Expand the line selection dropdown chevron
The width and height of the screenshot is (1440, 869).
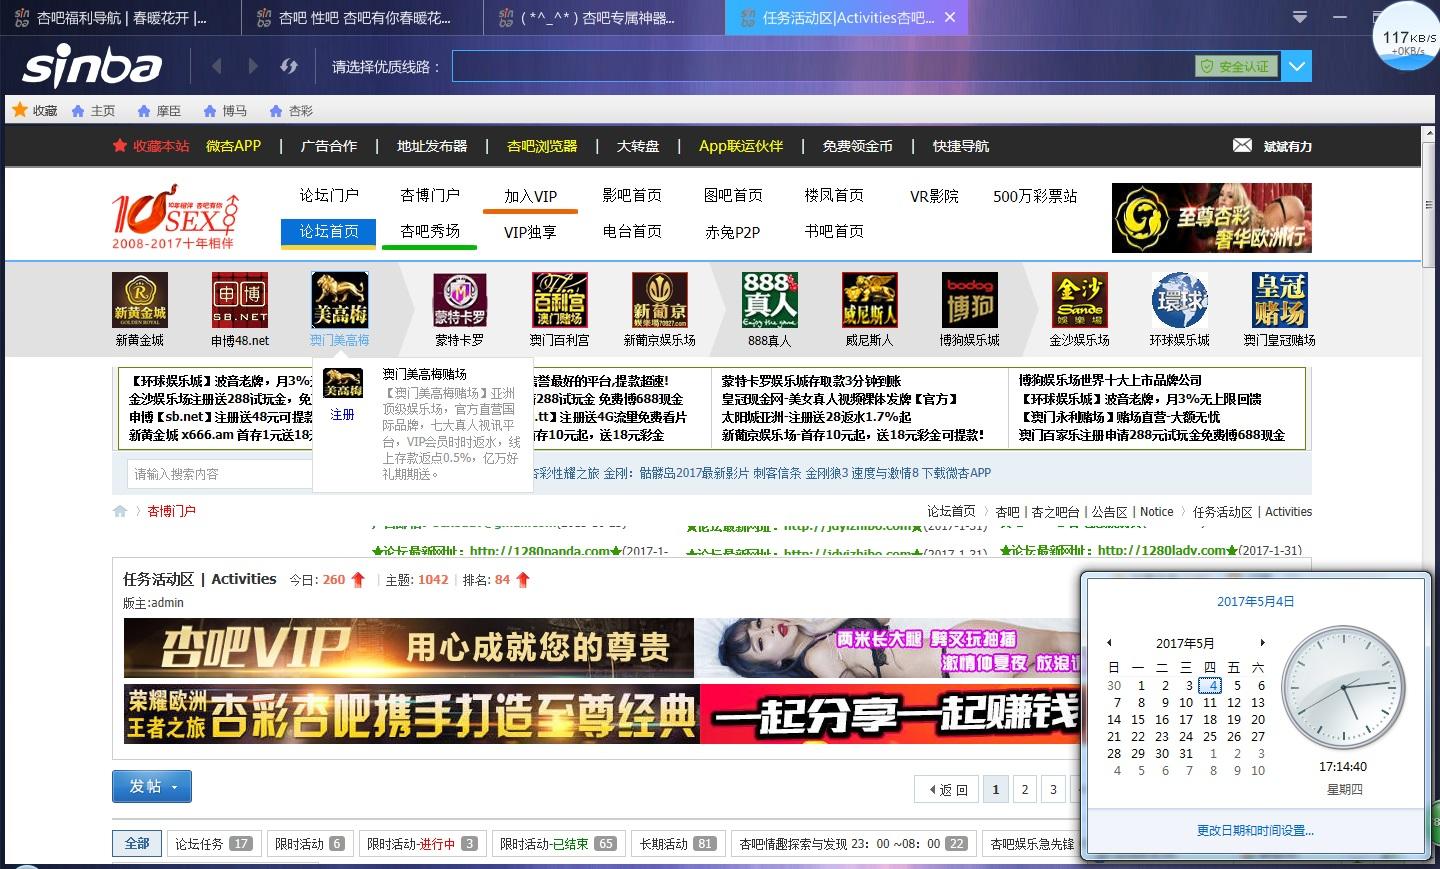1297,66
